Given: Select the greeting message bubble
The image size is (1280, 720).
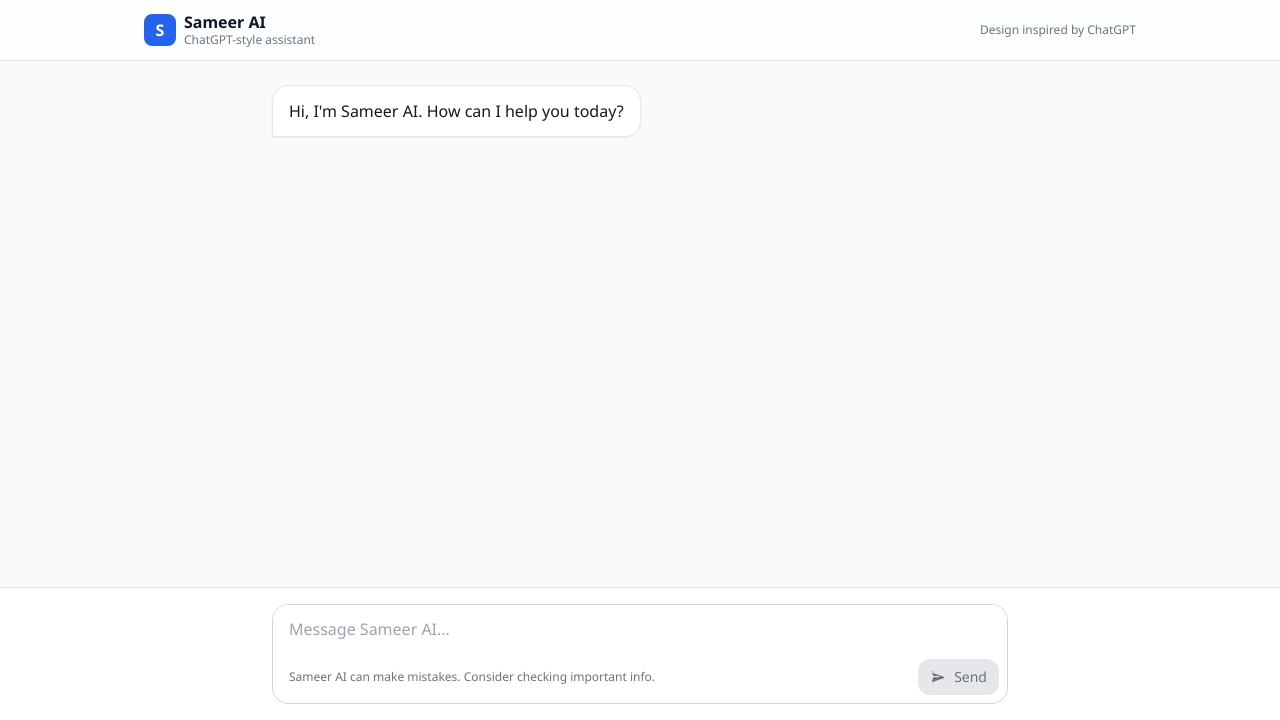Looking at the screenshot, I should [456, 111].
